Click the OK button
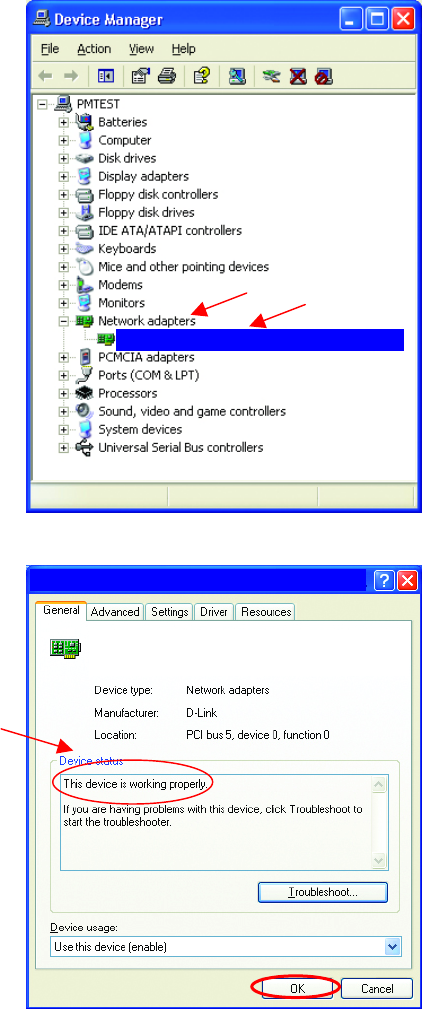Viewport: 422px width, 1009px height. (297, 988)
